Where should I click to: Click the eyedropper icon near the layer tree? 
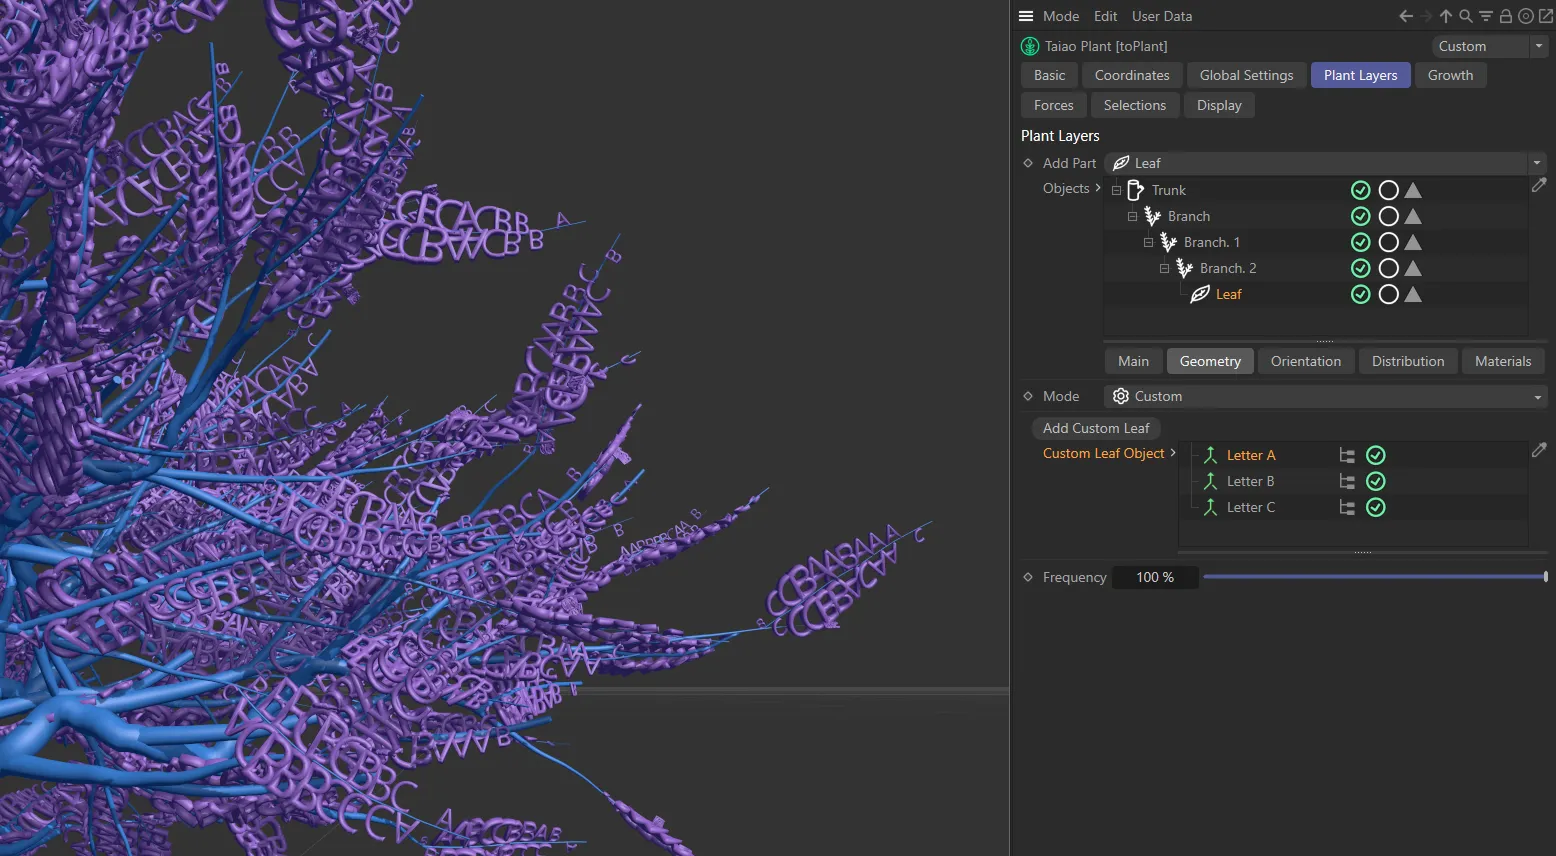(1539, 185)
